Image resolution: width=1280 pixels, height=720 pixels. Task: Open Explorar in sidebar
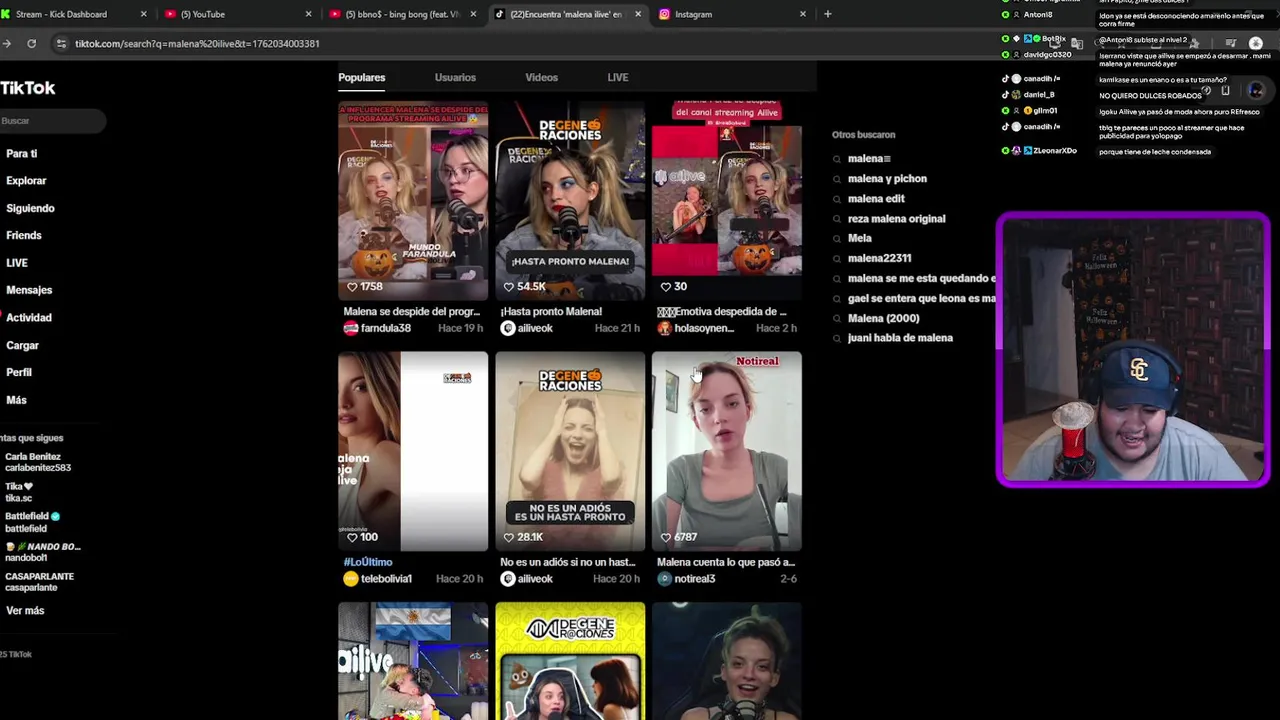(26, 181)
